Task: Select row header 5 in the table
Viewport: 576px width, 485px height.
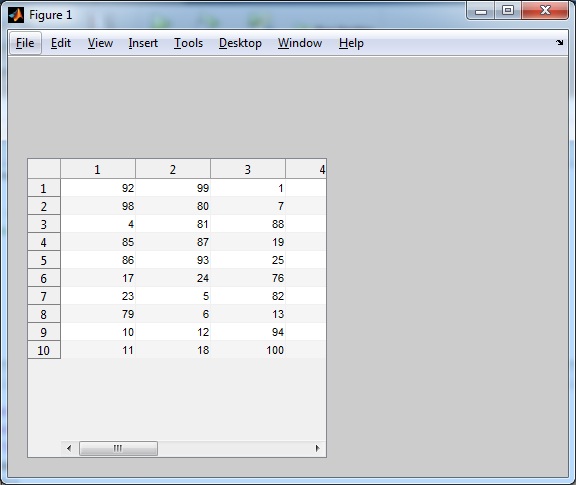Action: [44, 260]
